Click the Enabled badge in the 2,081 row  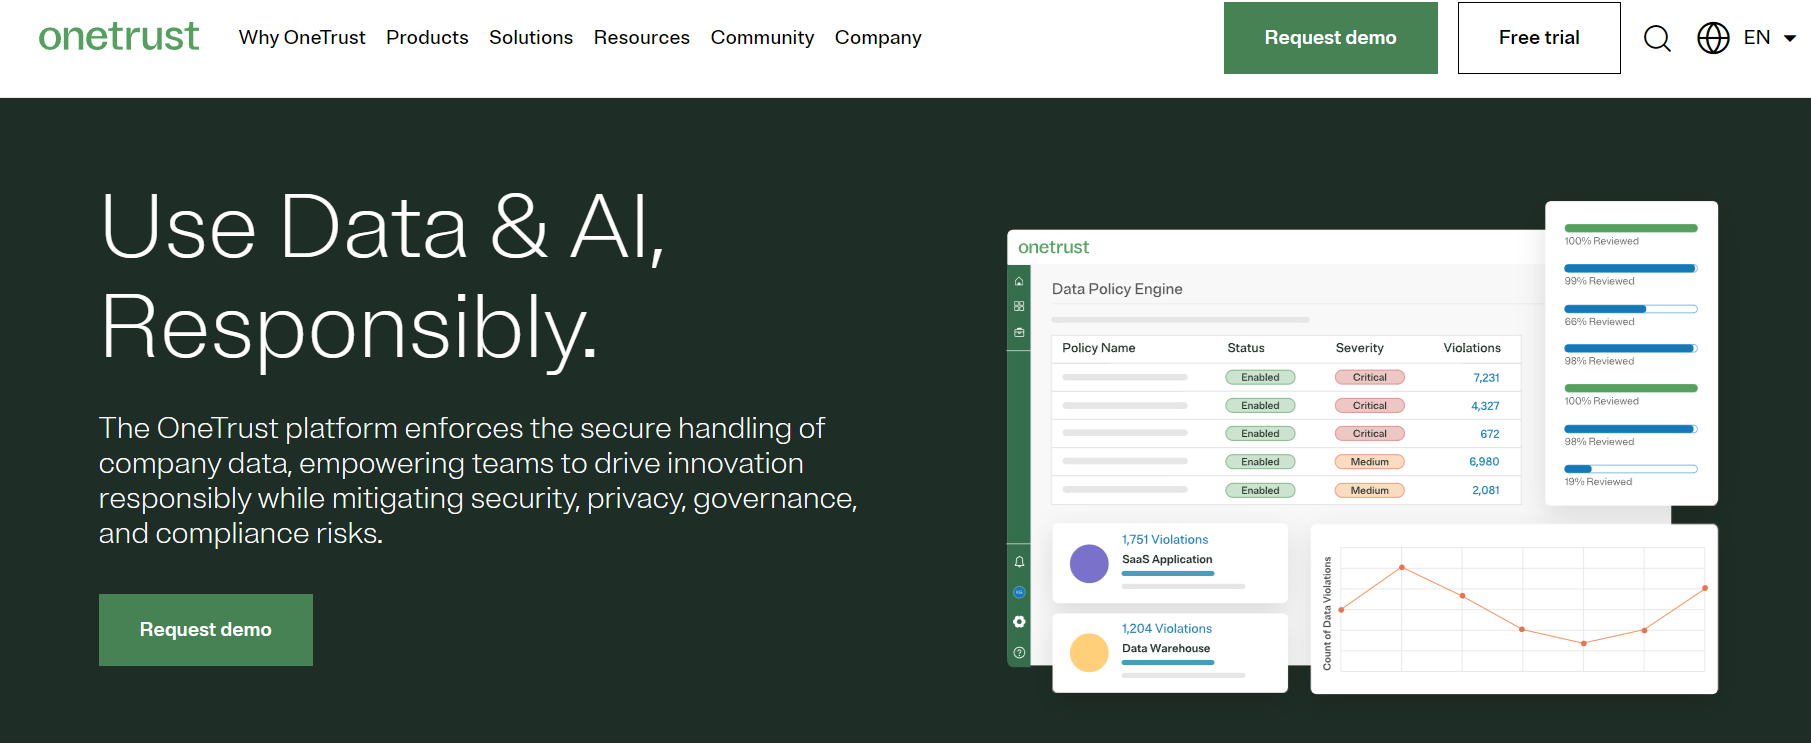tap(1260, 490)
